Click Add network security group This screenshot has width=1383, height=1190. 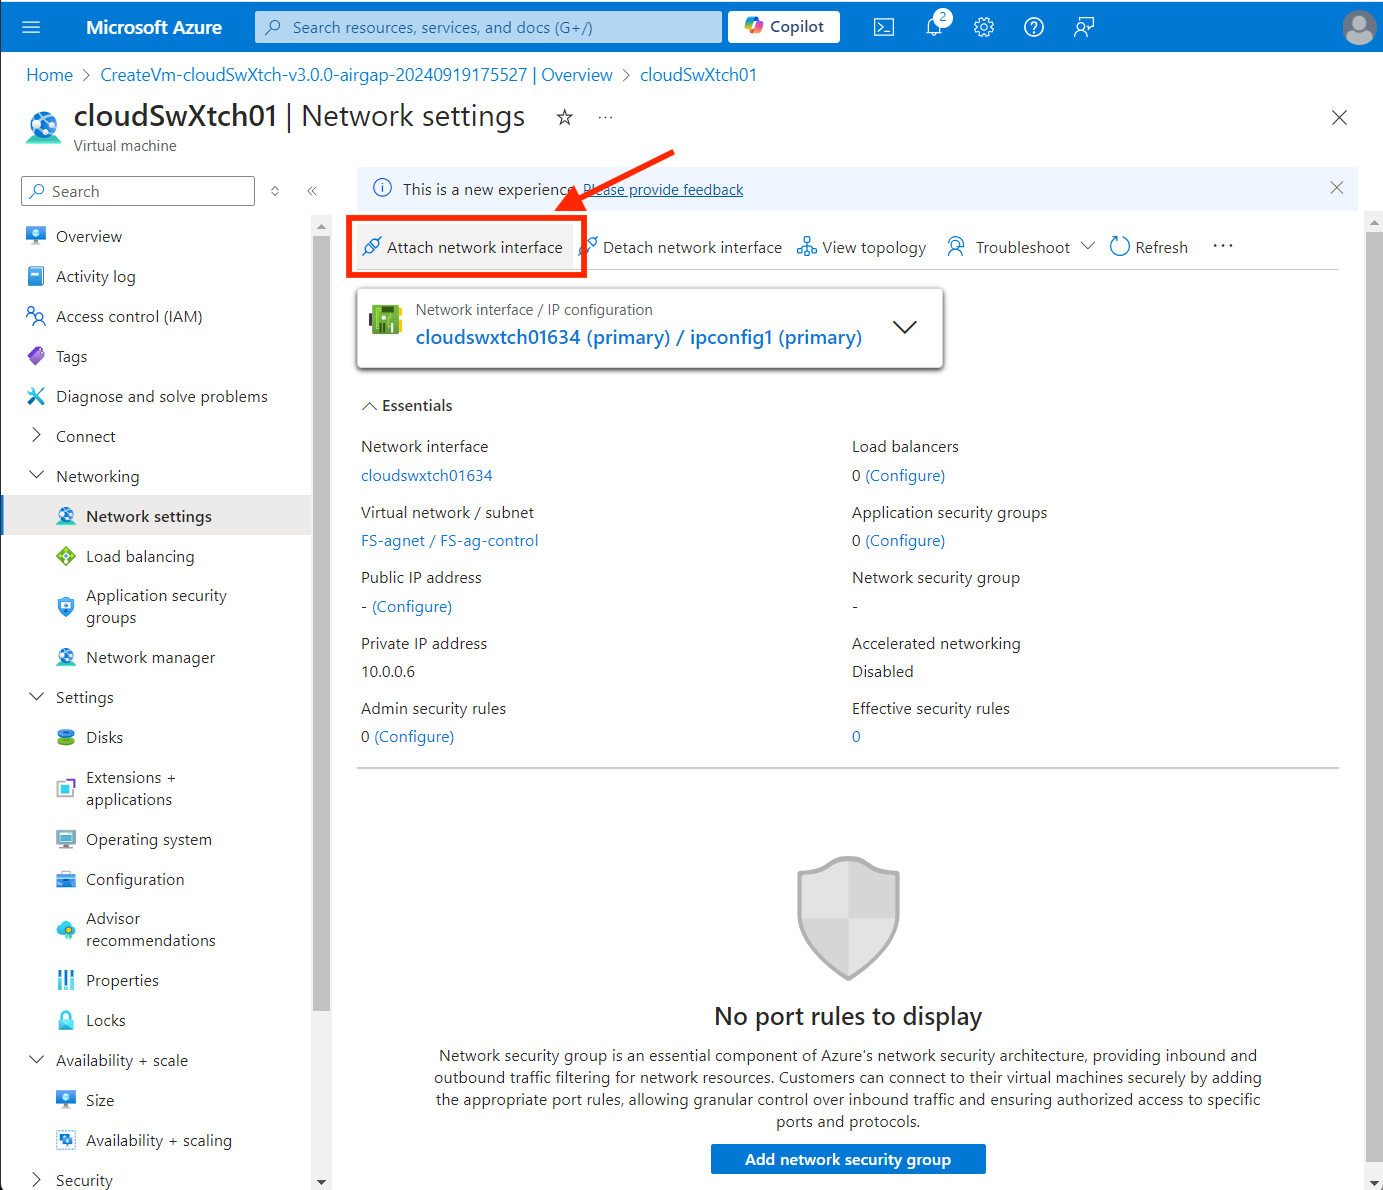tap(847, 1159)
